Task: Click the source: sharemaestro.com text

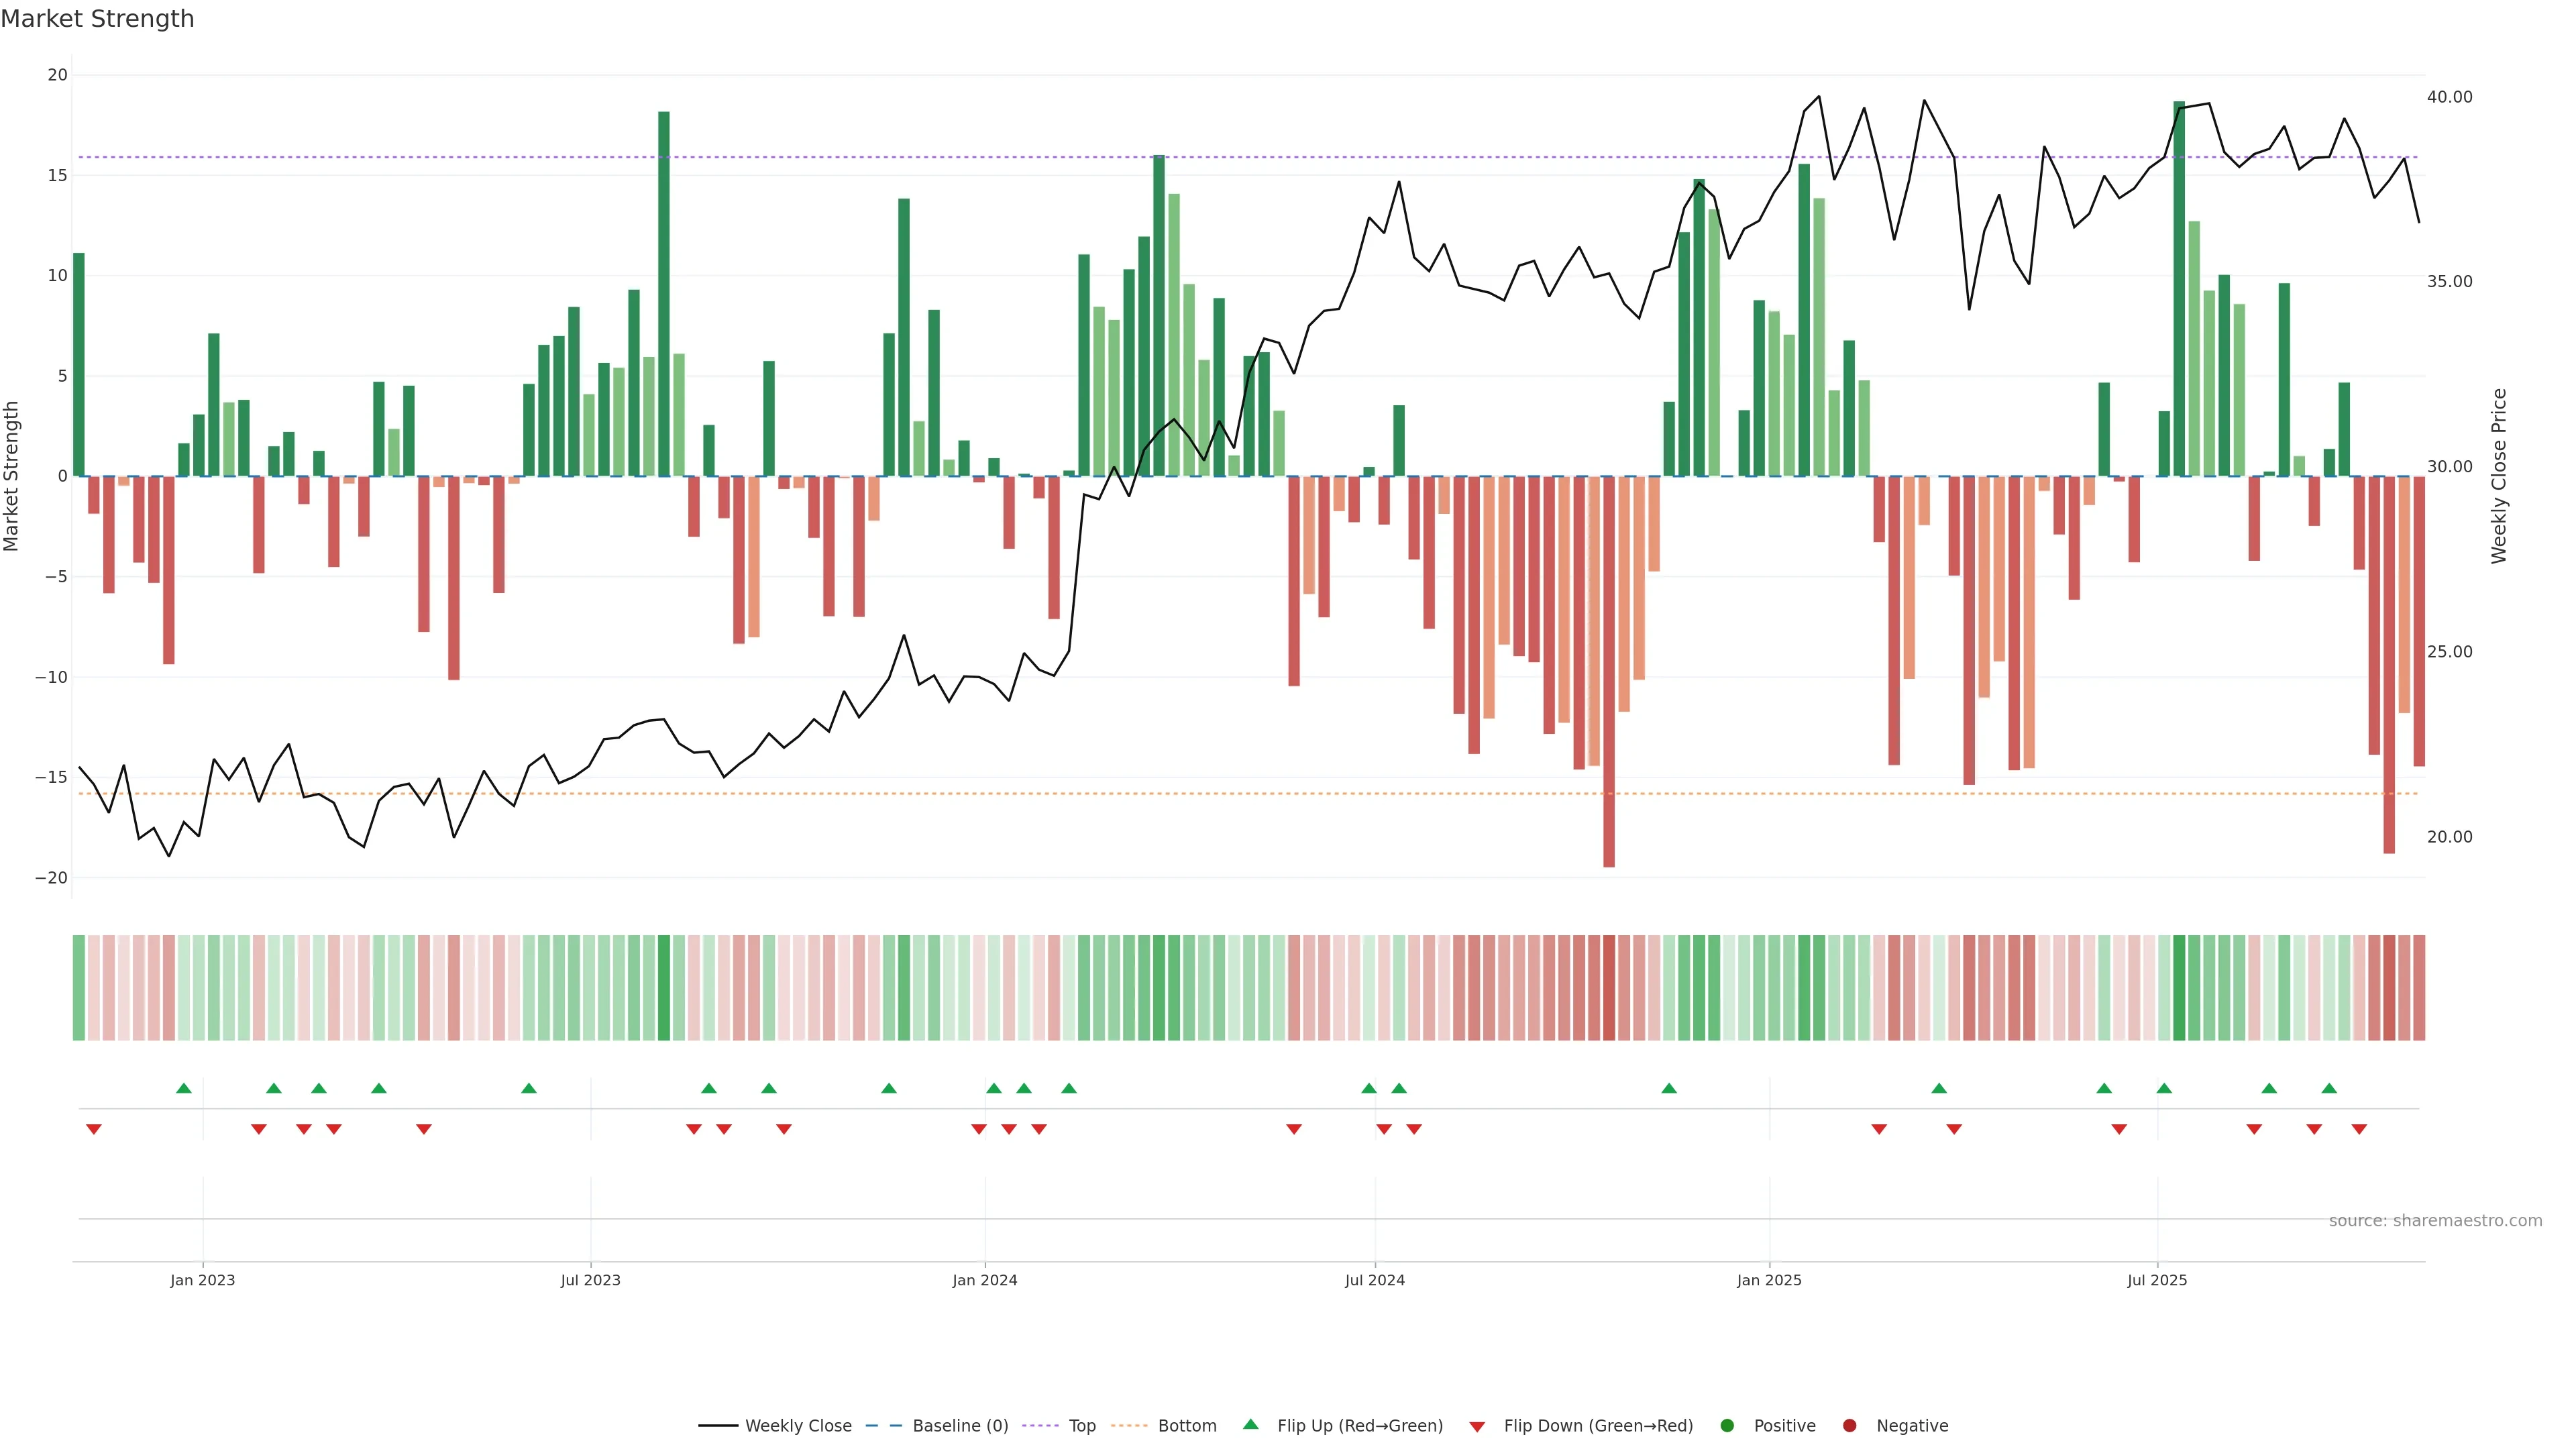Action: [2435, 1220]
